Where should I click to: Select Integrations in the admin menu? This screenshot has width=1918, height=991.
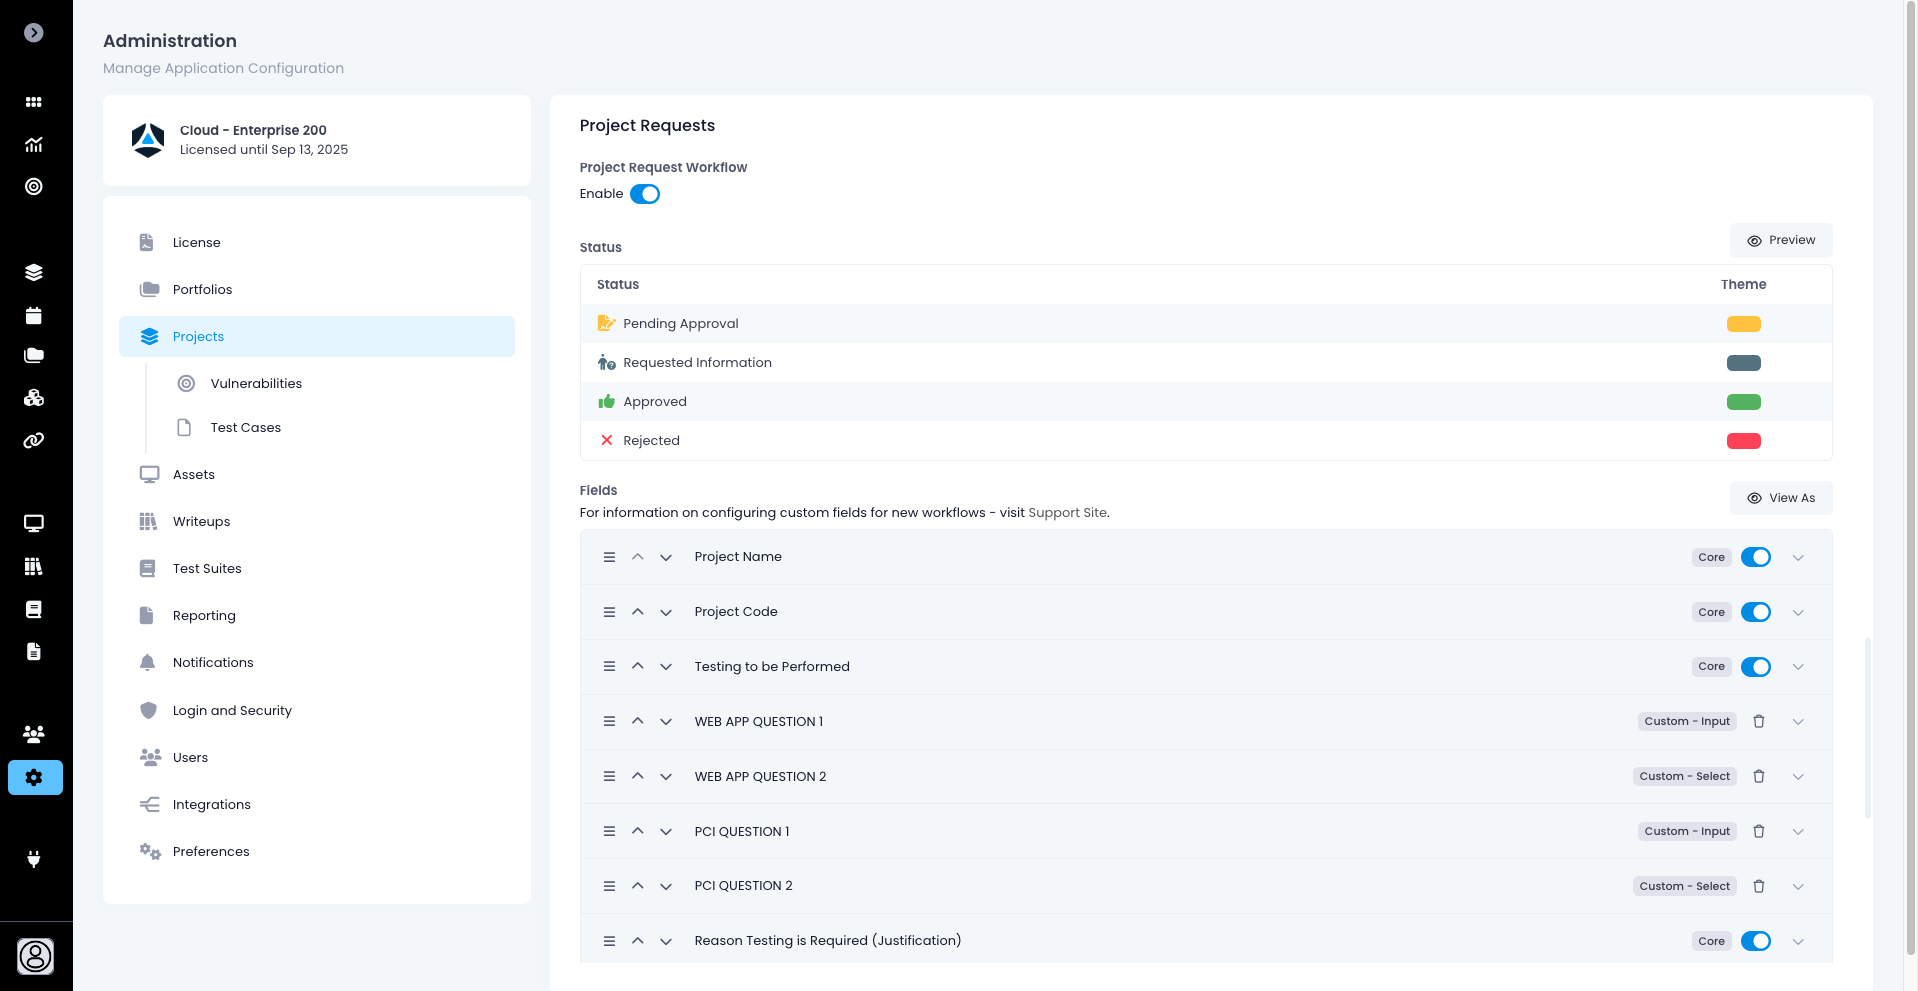point(211,804)
